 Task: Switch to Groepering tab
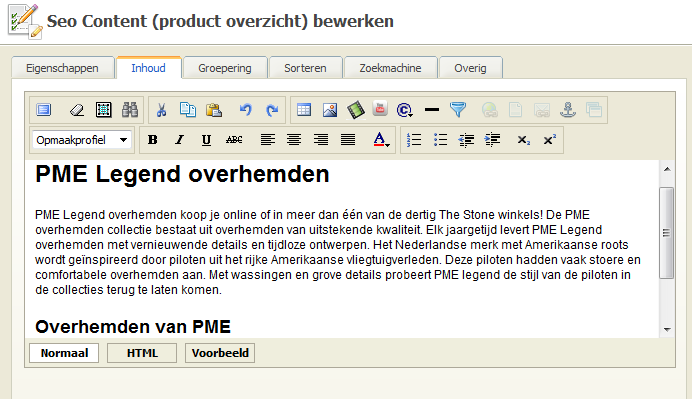click(x=225, y=68)
